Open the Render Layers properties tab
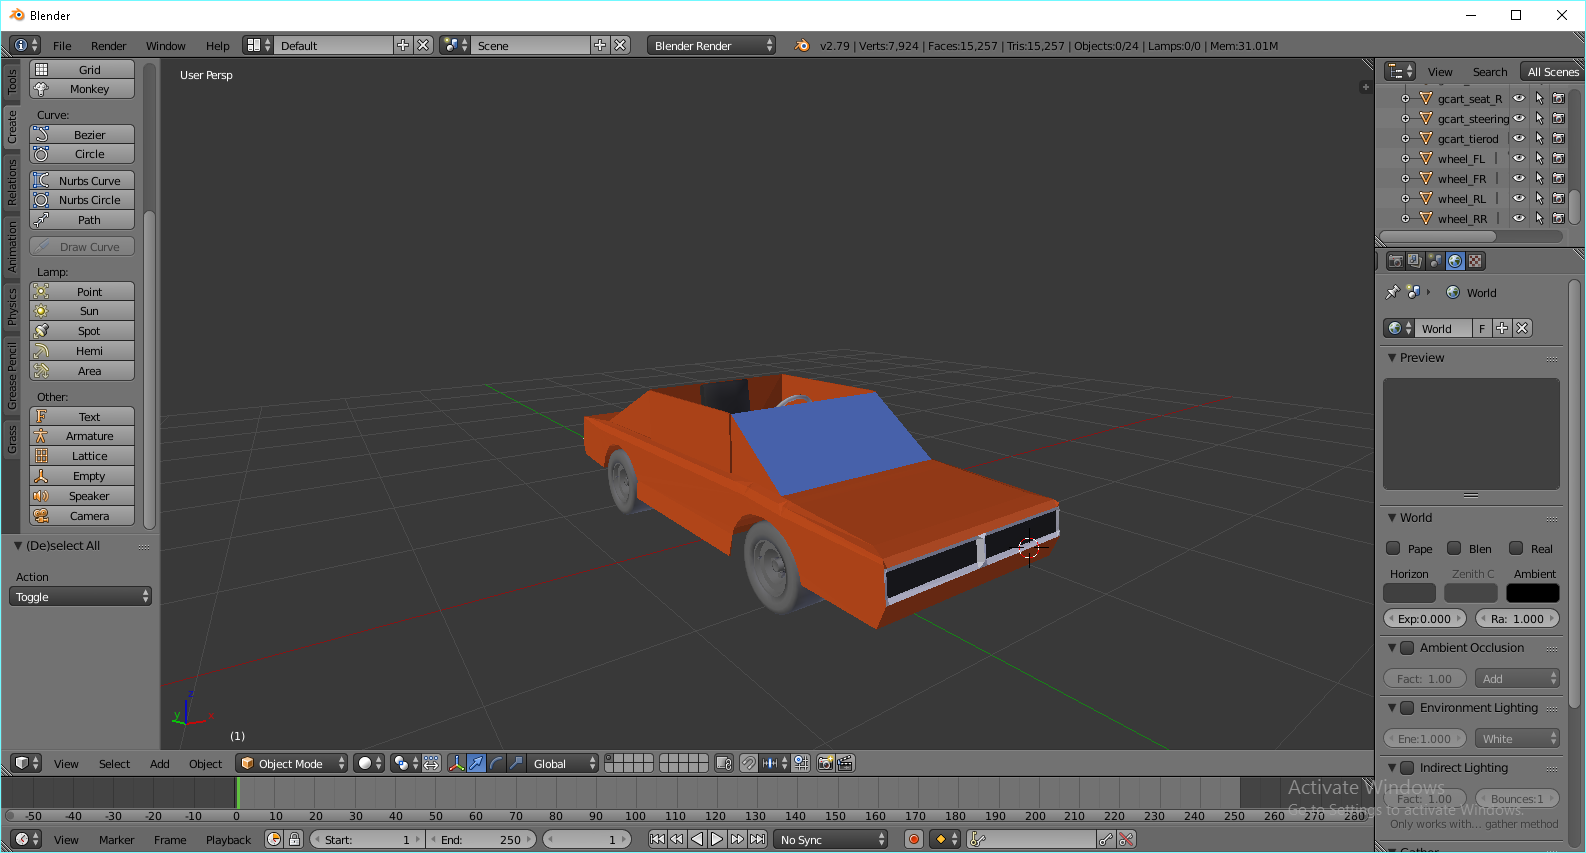The width and height of the screenshot is (1586, 853). 1415,261
